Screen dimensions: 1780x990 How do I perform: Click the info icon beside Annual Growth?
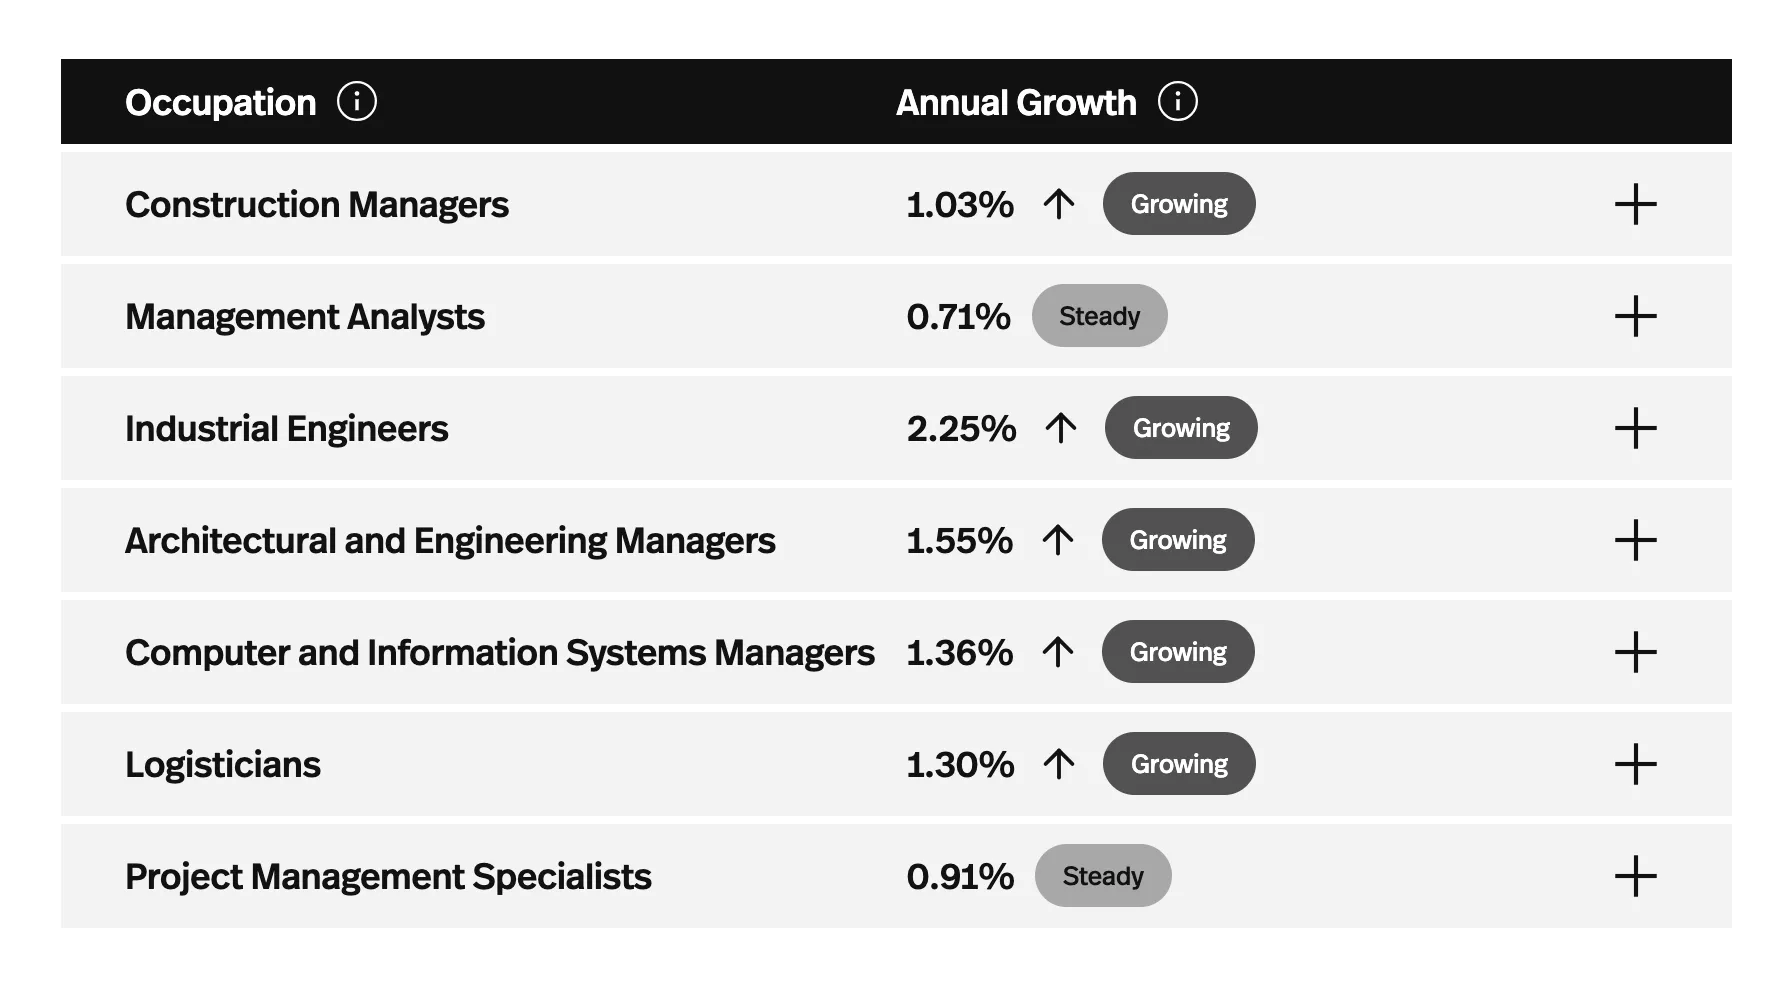[x=1177, y=102]
